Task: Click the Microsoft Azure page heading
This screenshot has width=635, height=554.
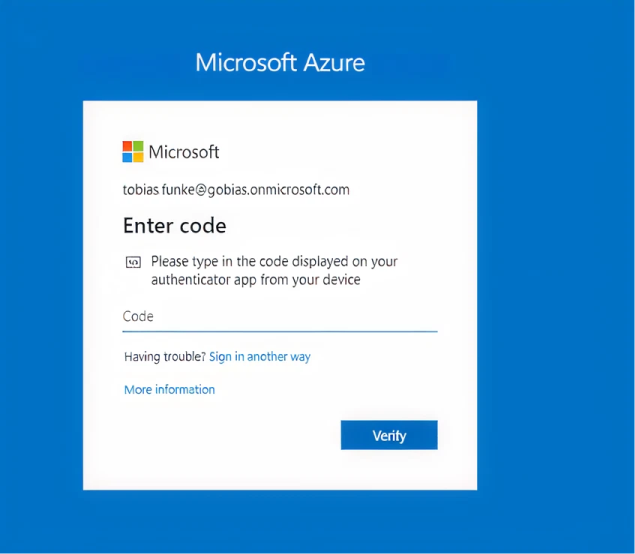Action: pyautogui.click(x=280, y=62)
